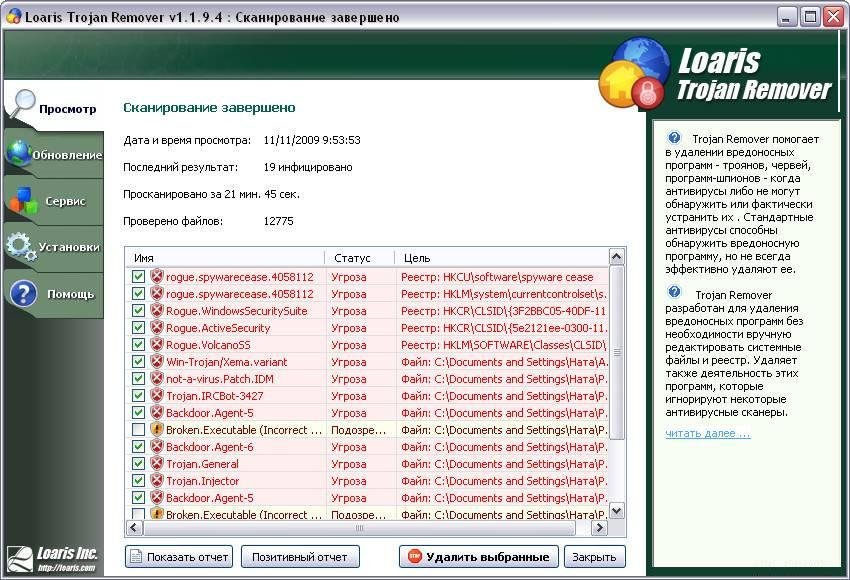
Task: Click the horizontal scrollbar right arrow
Action: pos(599,527)
